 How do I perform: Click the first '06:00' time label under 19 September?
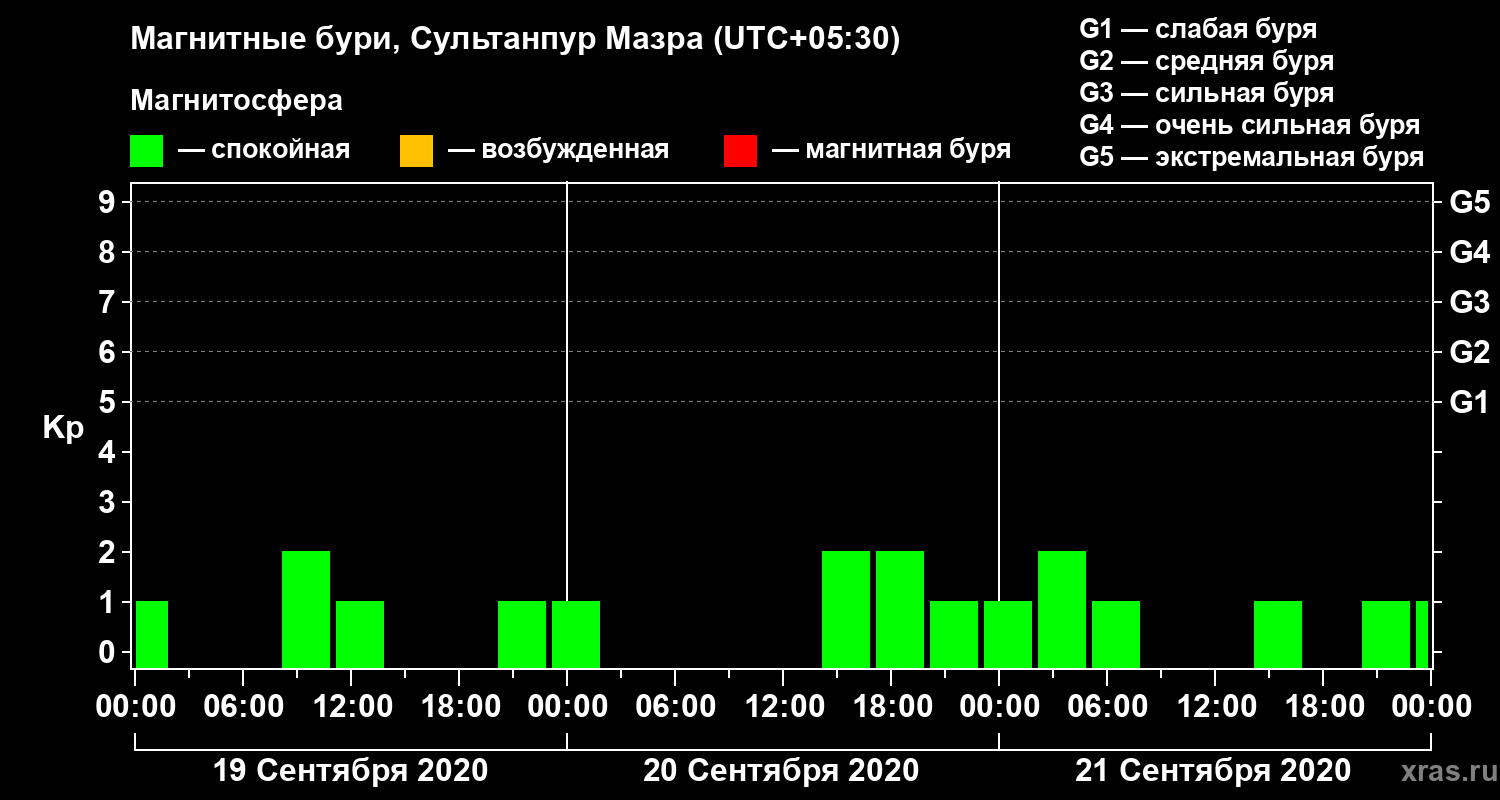click(243, 707)
